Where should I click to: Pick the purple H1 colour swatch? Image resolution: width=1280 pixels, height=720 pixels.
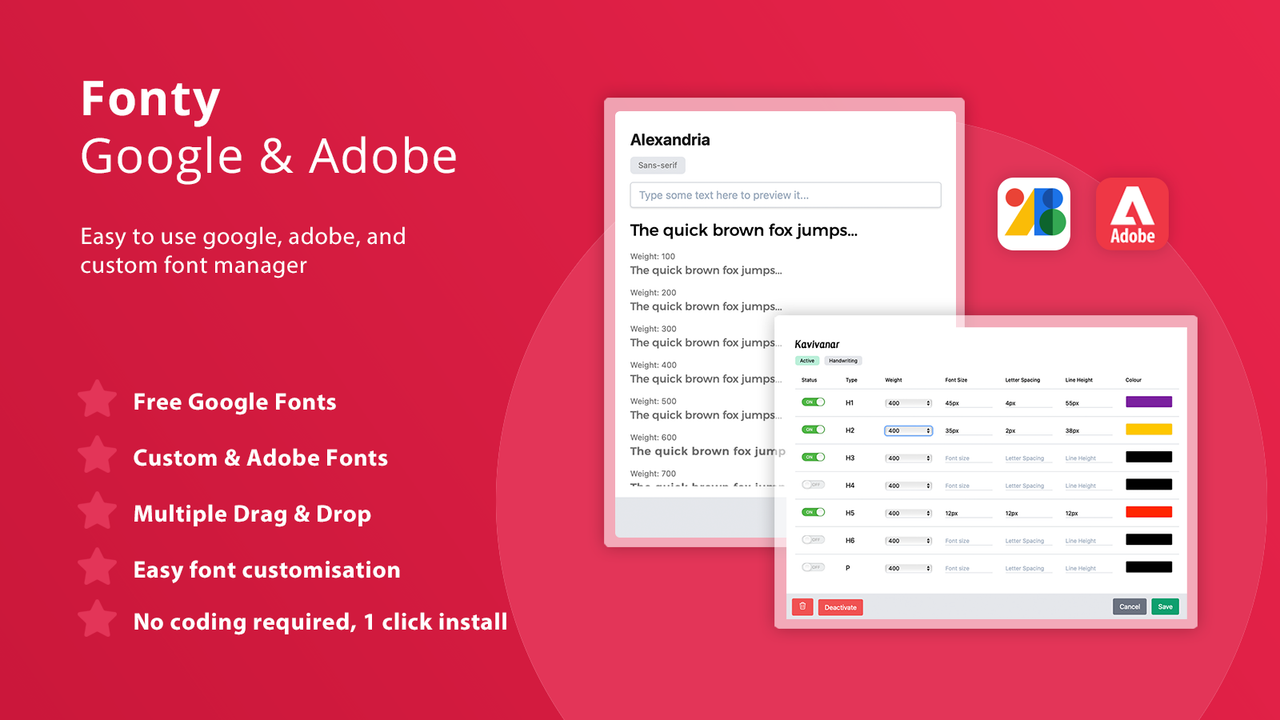point(1149,402)
